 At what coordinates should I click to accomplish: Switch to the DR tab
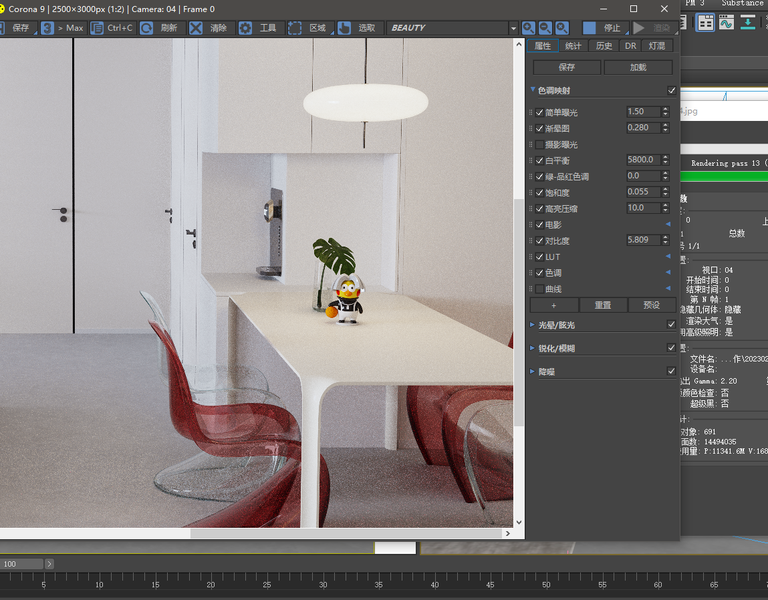coord(631,46)
